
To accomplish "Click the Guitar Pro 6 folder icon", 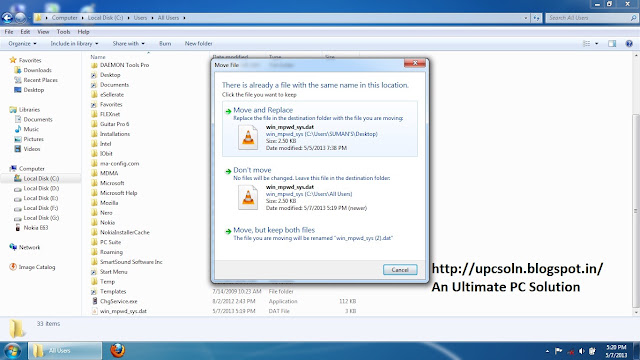I will pos(94,124).
